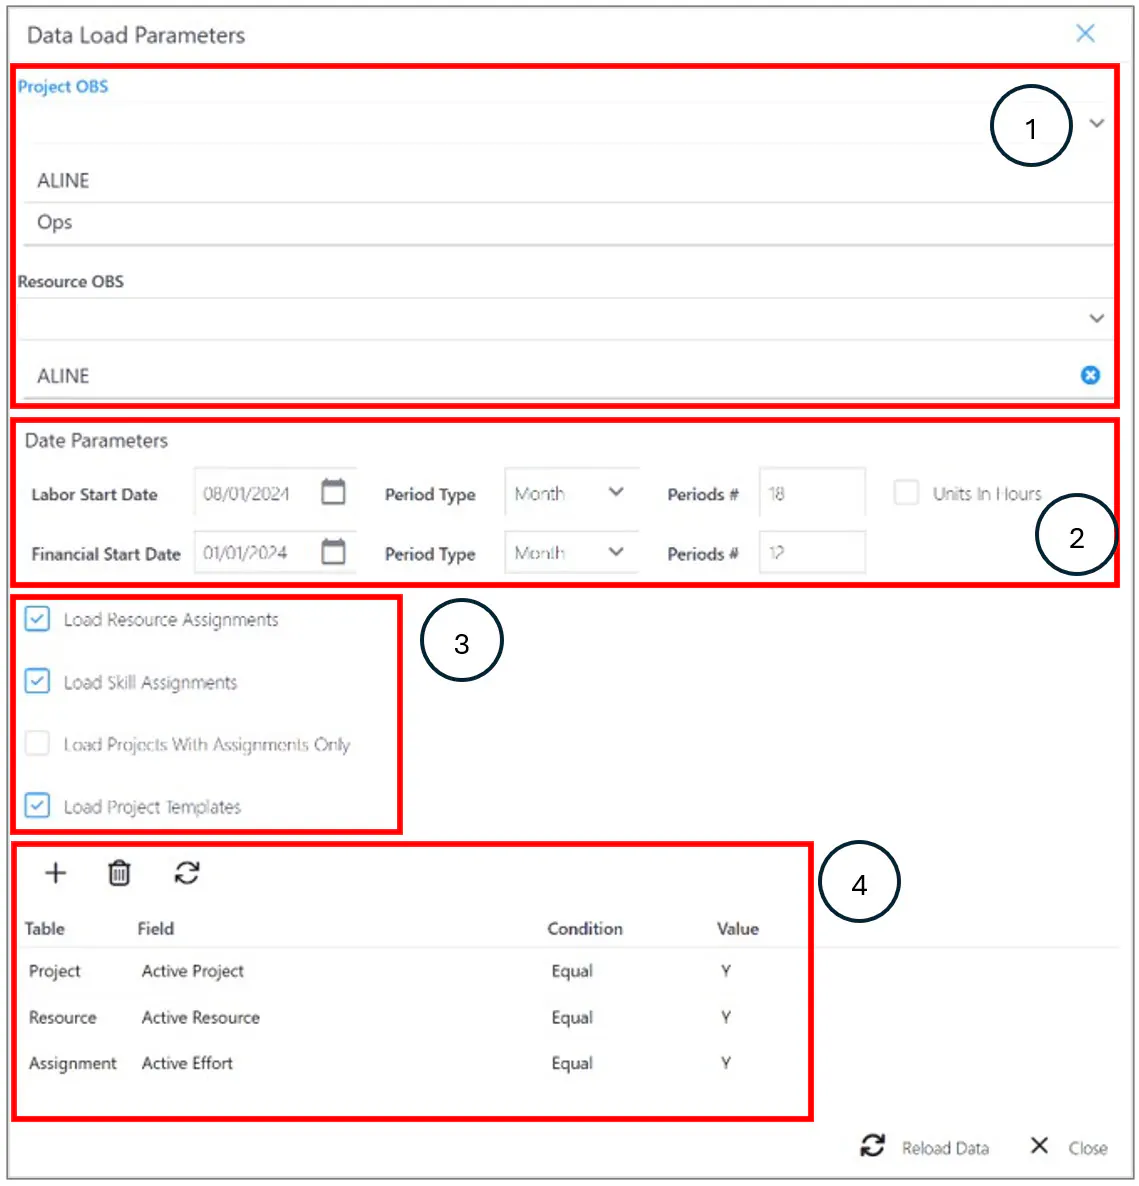Open calendar picker for Financial Start Date
Image resolution: width=1139 pixels, height=1186 pixels.
point(334,551)
